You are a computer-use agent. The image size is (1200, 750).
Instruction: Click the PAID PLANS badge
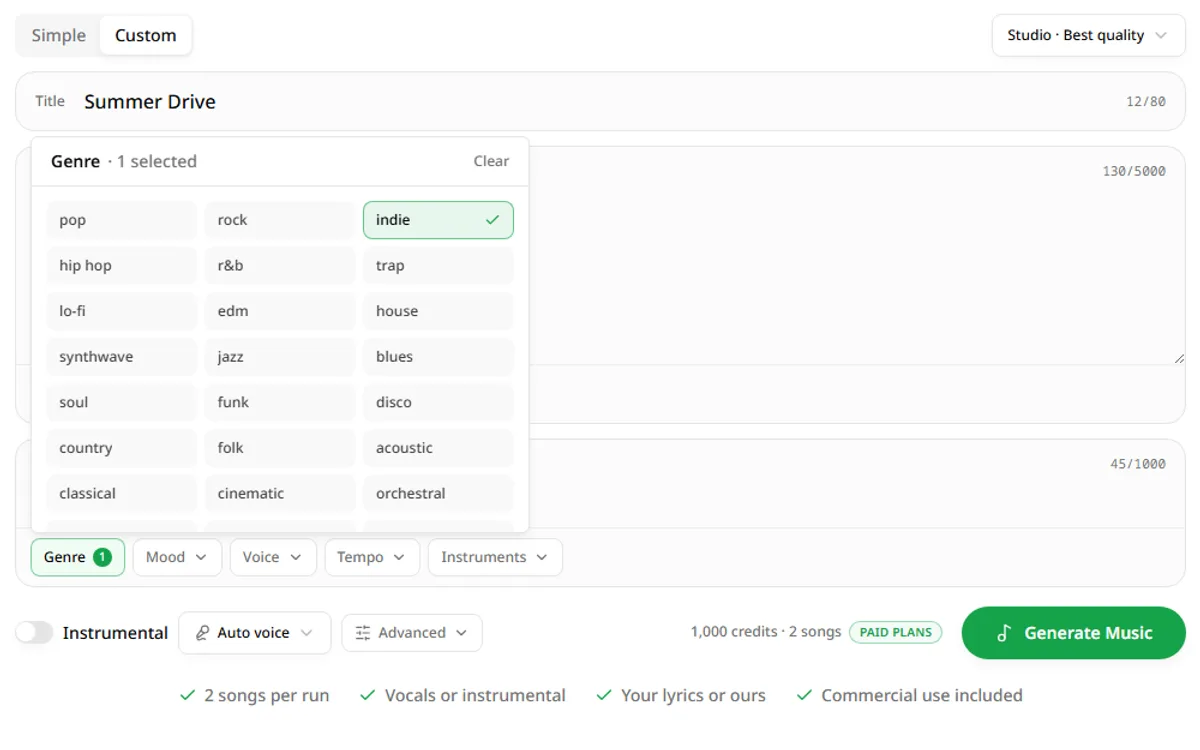click(896, 633)
